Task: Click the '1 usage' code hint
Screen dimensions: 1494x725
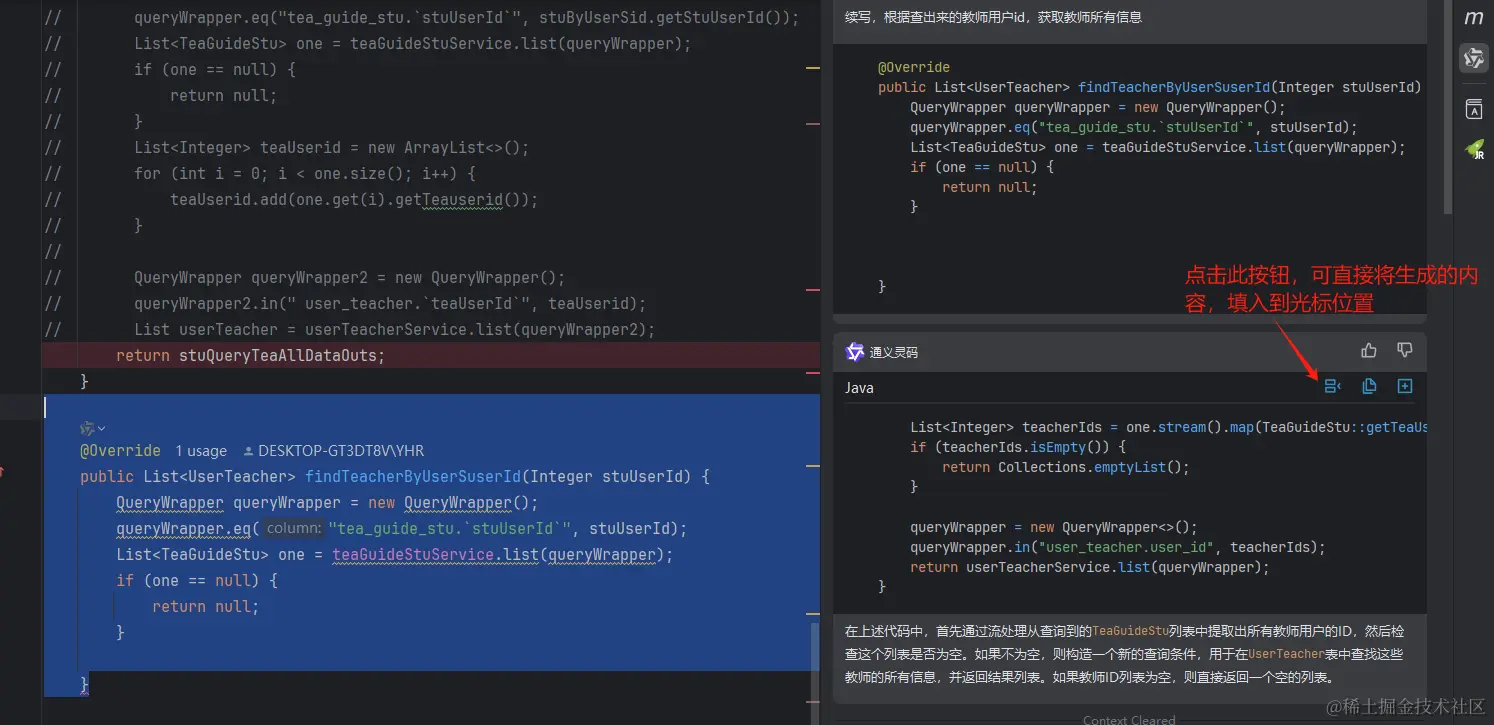Action: (x=201, y=451)
